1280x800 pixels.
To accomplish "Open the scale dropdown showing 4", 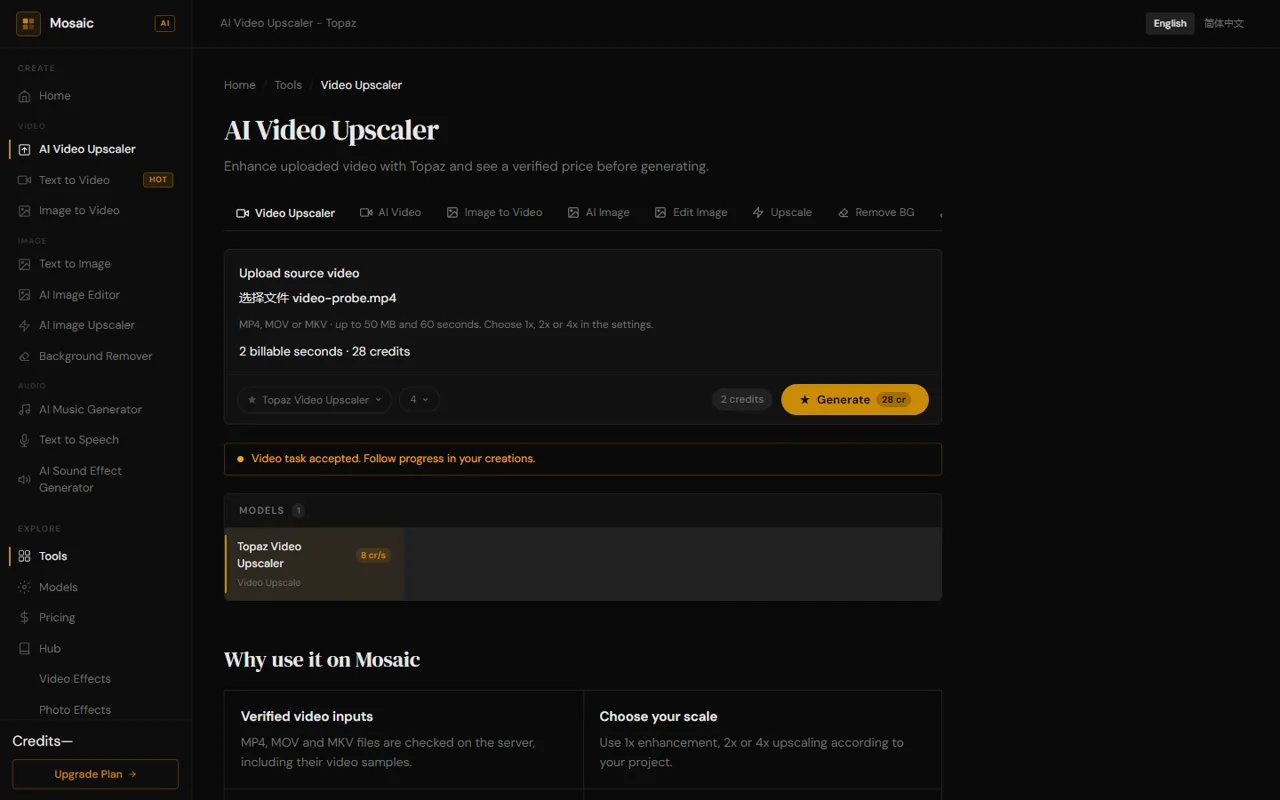I will (x=419, y=400).
